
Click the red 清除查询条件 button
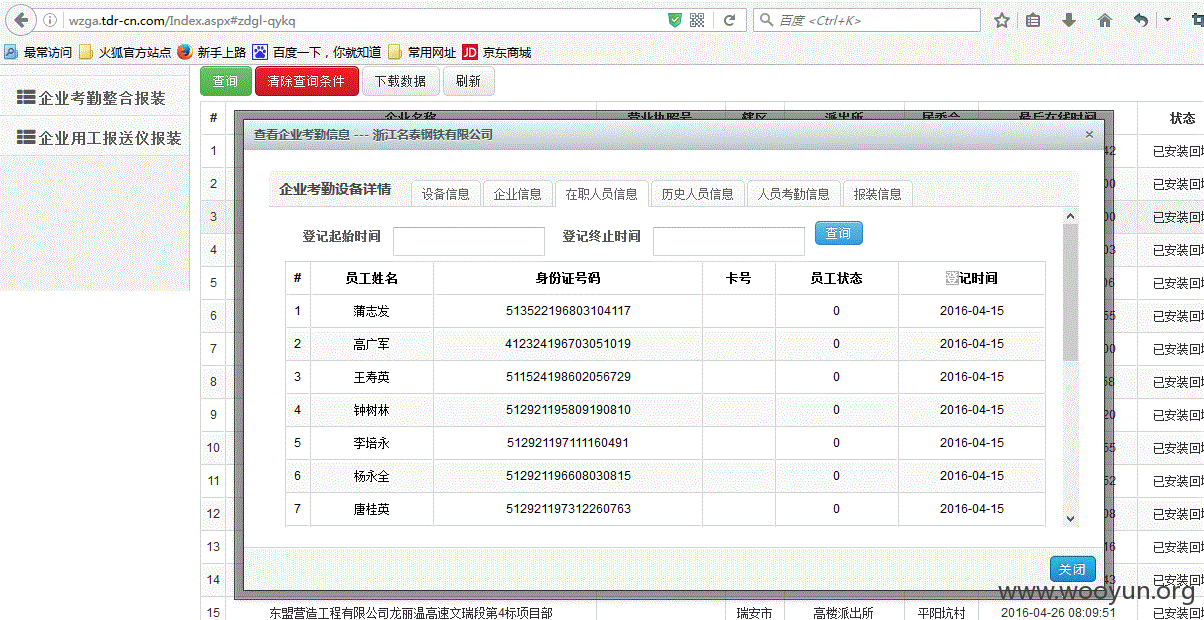click(x=306, y=81)
